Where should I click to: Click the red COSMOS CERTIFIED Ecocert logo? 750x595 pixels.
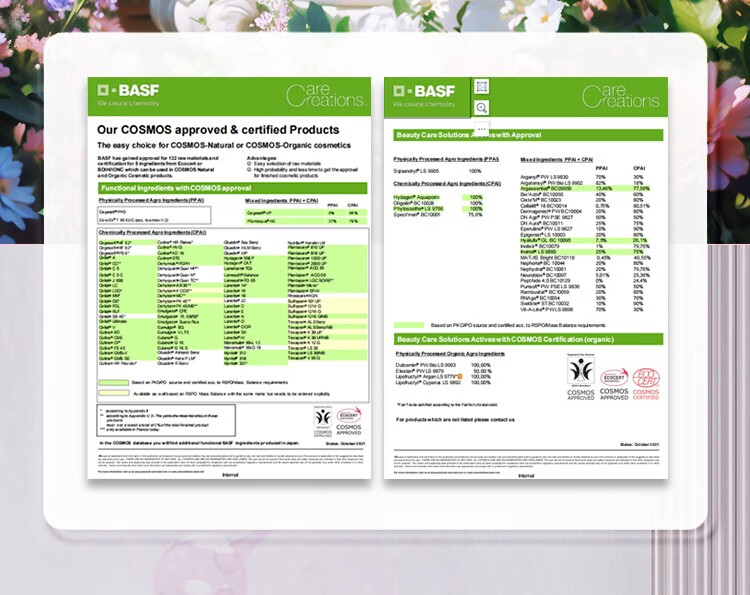646,384
